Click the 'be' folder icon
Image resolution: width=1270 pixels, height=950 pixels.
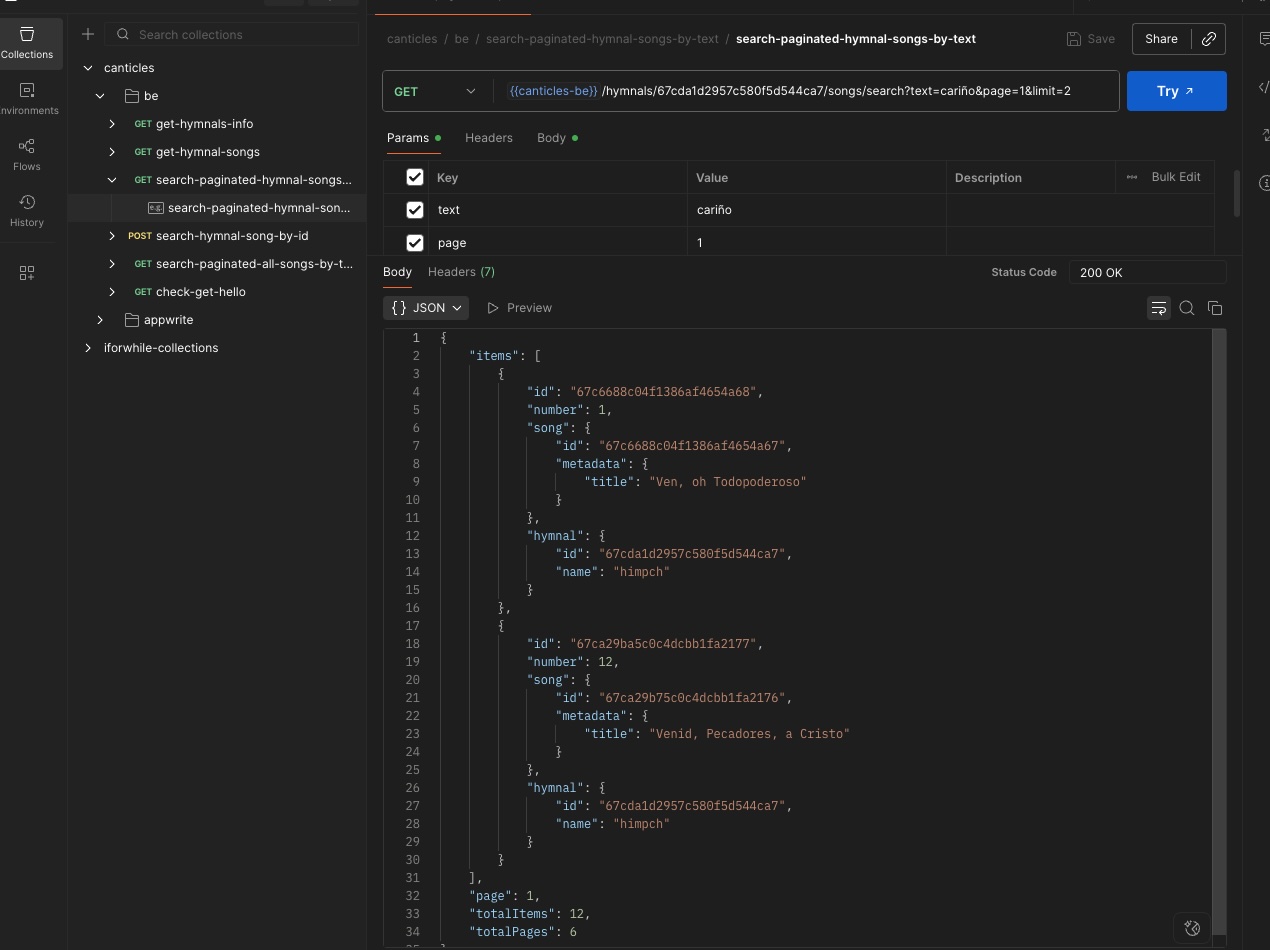pos(132,96)
